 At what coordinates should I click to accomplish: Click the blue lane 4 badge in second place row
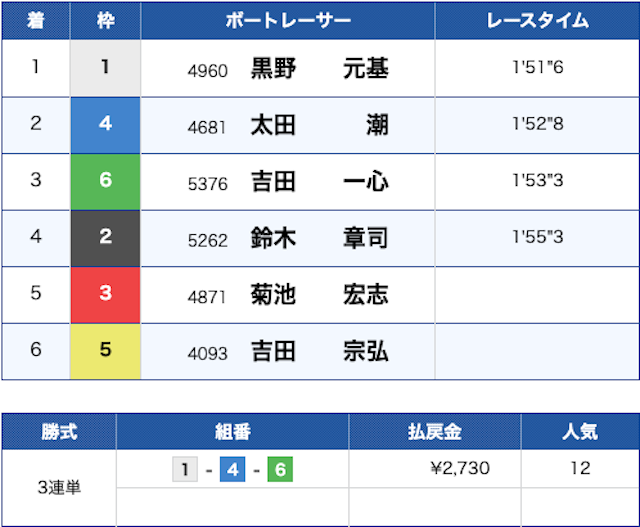105,125
